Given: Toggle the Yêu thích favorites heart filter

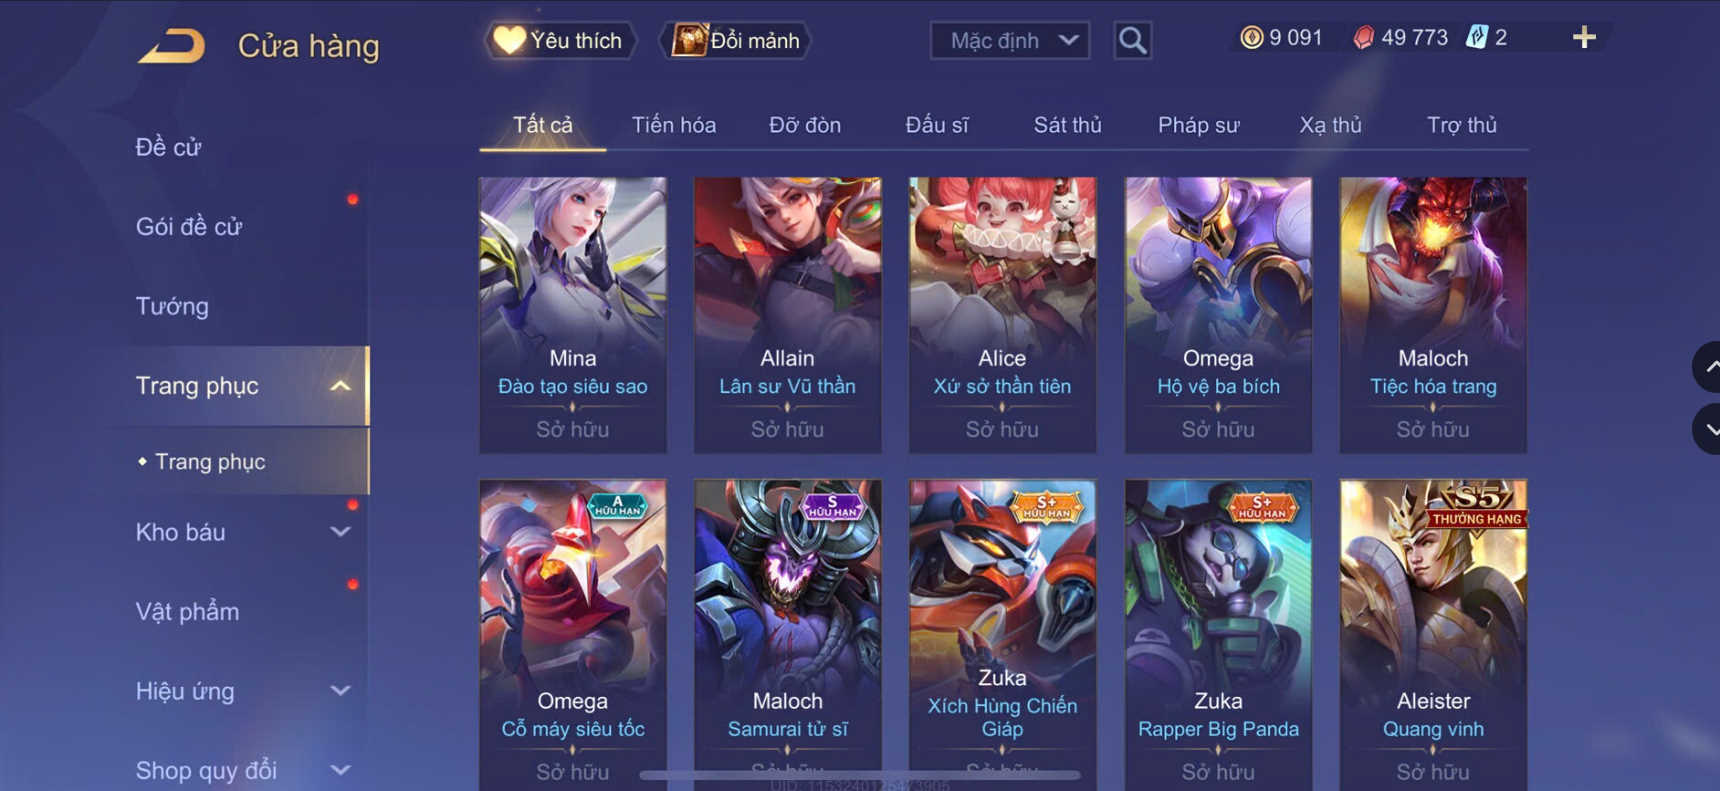Looking at the screenshot, I should (561, 41).
